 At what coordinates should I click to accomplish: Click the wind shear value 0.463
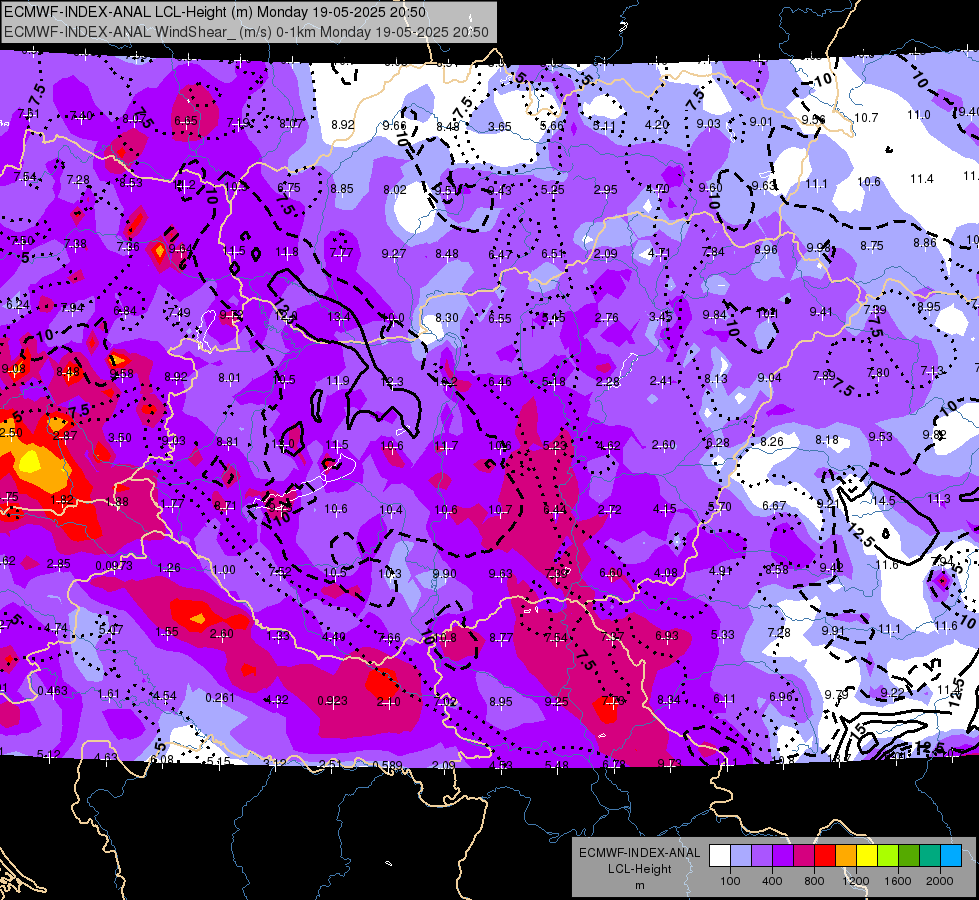(x=52, y=691)
